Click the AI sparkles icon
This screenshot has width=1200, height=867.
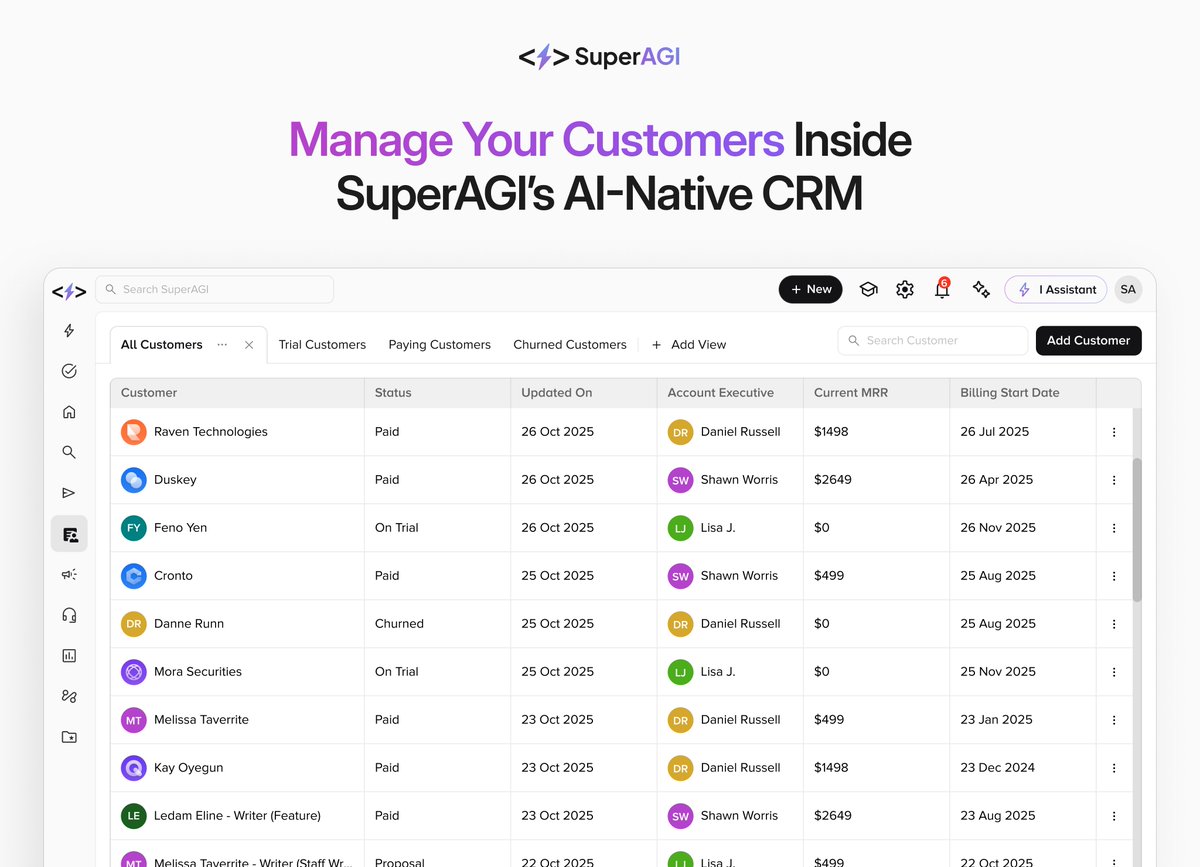tap(981, 289)
